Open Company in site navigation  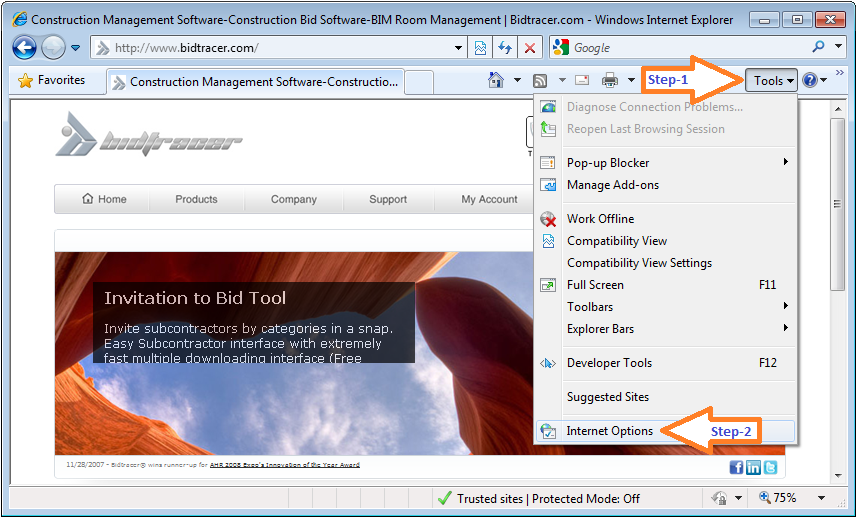click(294, 199)
